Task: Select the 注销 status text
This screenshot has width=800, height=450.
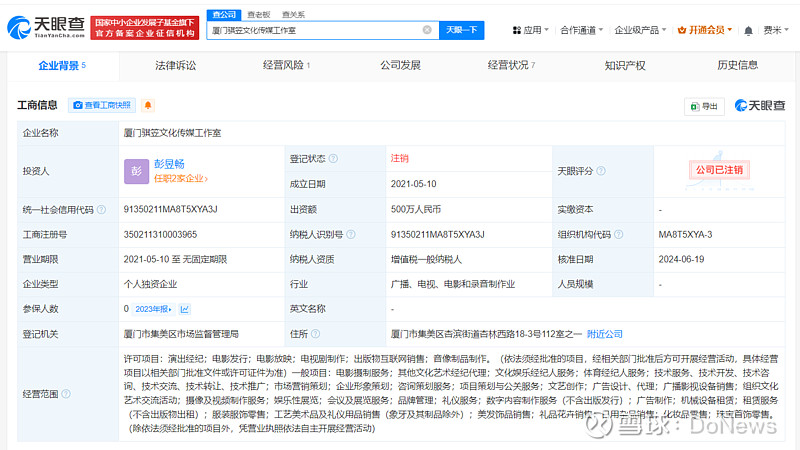Action: point(399,159)
